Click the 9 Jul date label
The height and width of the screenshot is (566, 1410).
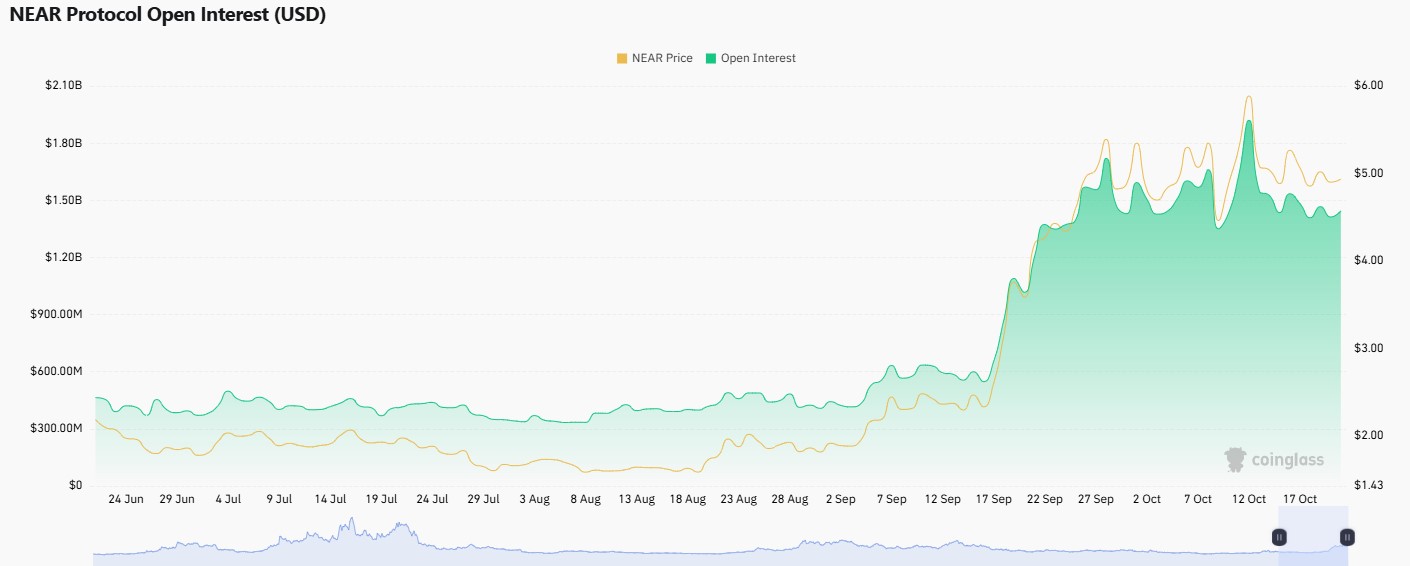pos(279,499)
